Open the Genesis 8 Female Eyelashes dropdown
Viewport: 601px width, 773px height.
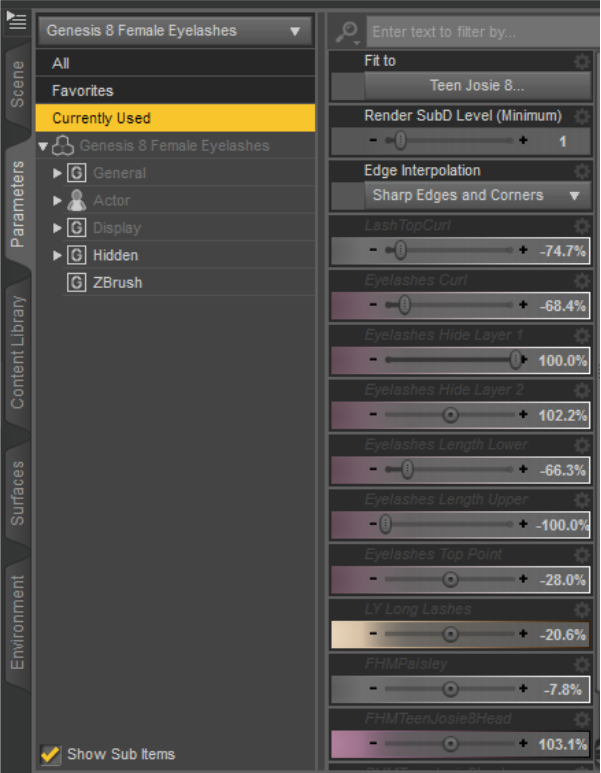coord(174,31)
